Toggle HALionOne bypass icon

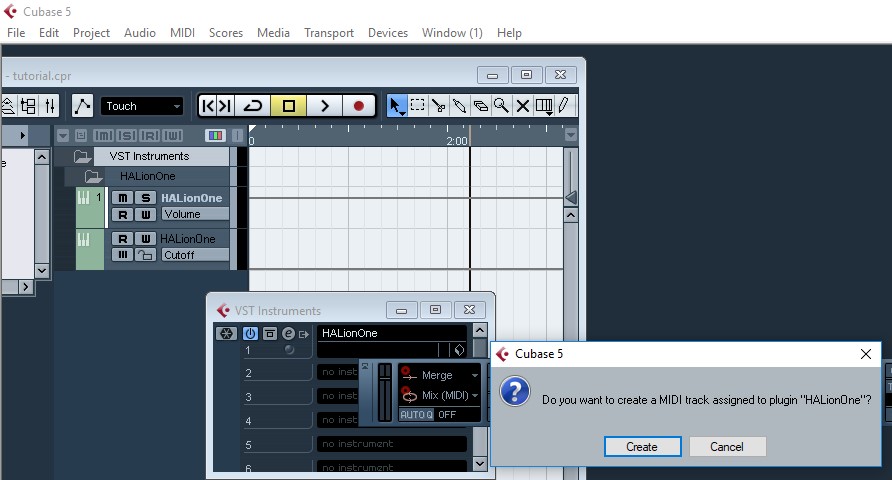tap(270, 334)
